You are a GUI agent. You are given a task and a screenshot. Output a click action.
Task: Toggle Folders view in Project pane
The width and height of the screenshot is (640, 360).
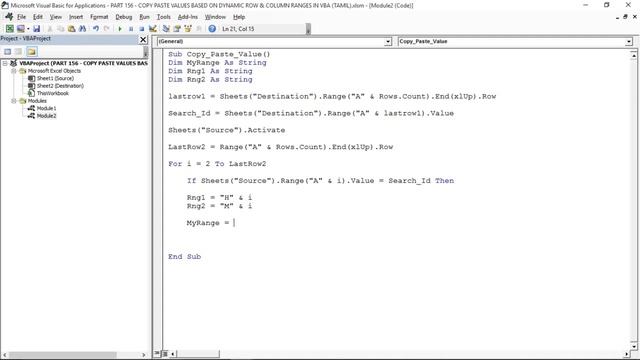point(32,51)
